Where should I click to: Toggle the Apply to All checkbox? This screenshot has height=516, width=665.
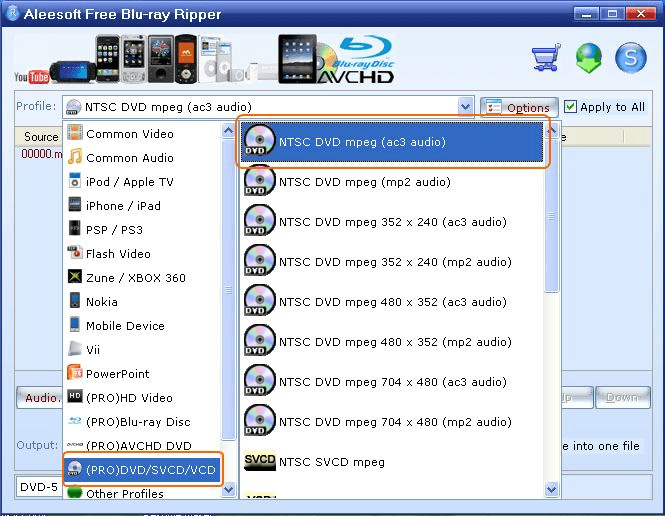click(570, 106)
